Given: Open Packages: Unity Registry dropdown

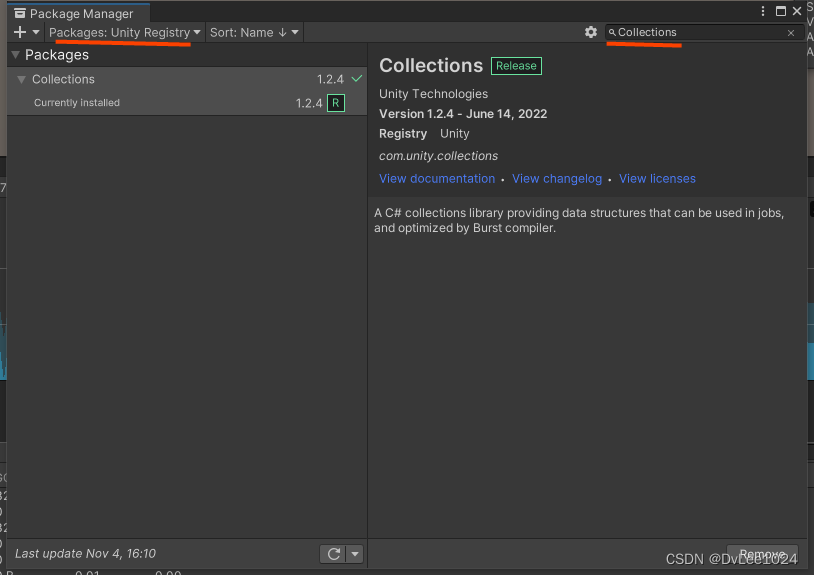Looking at the screenshot, I should 125,32.
